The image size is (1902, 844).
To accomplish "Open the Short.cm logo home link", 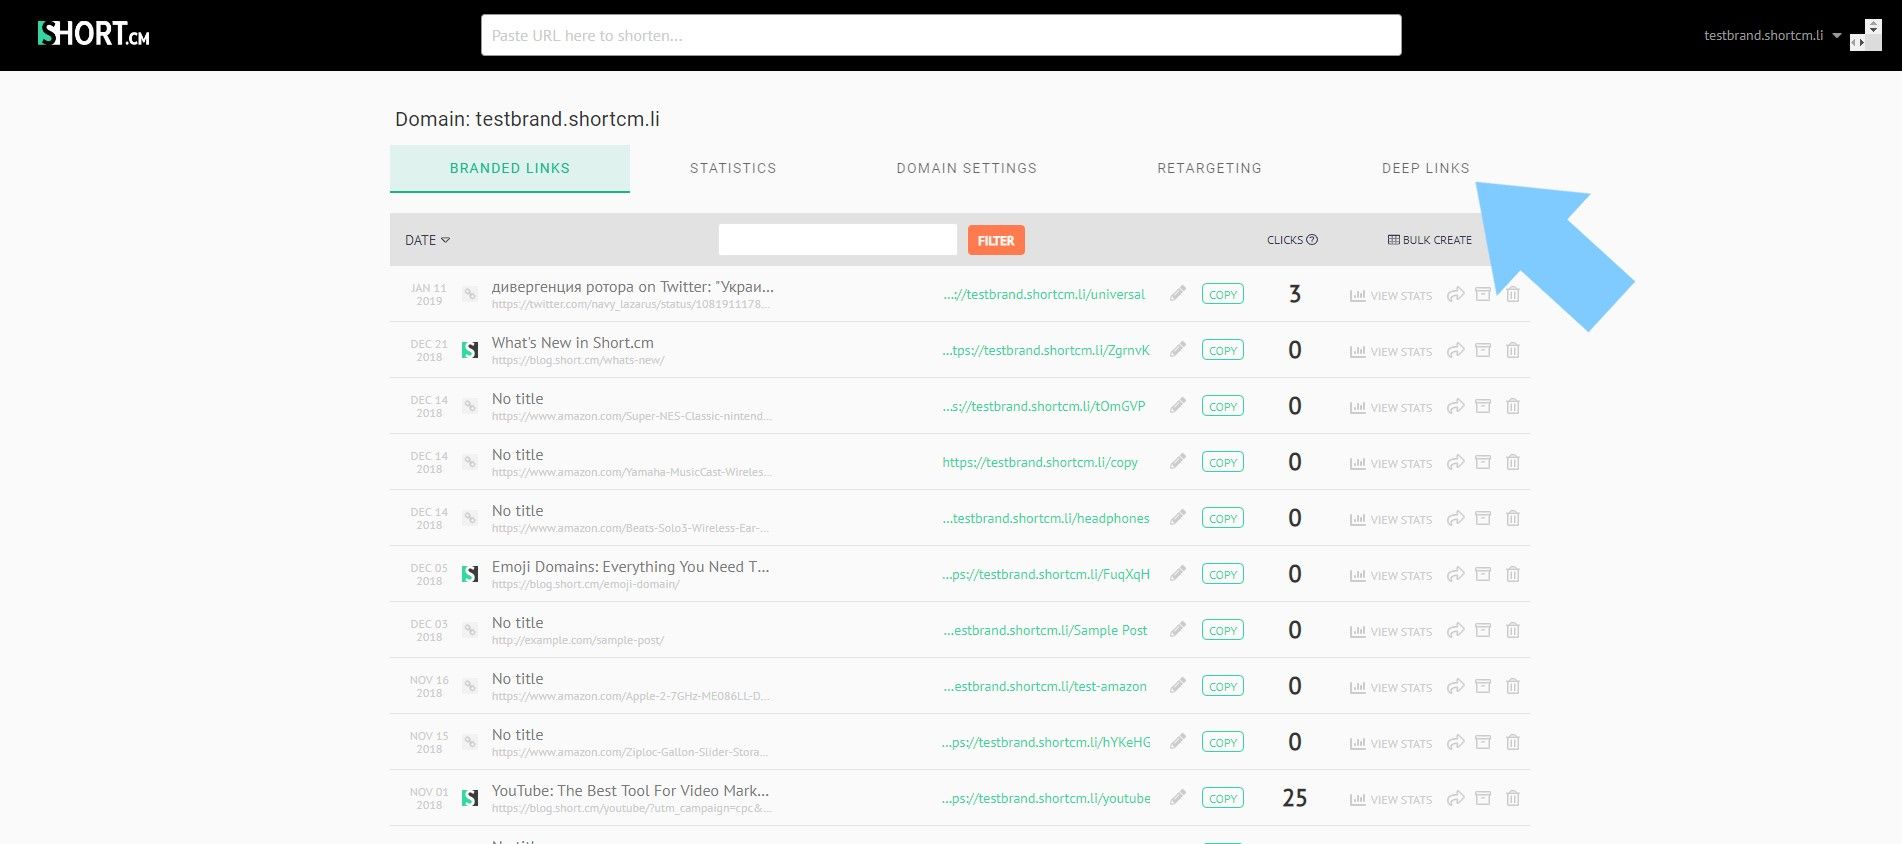I will (93, 34).
